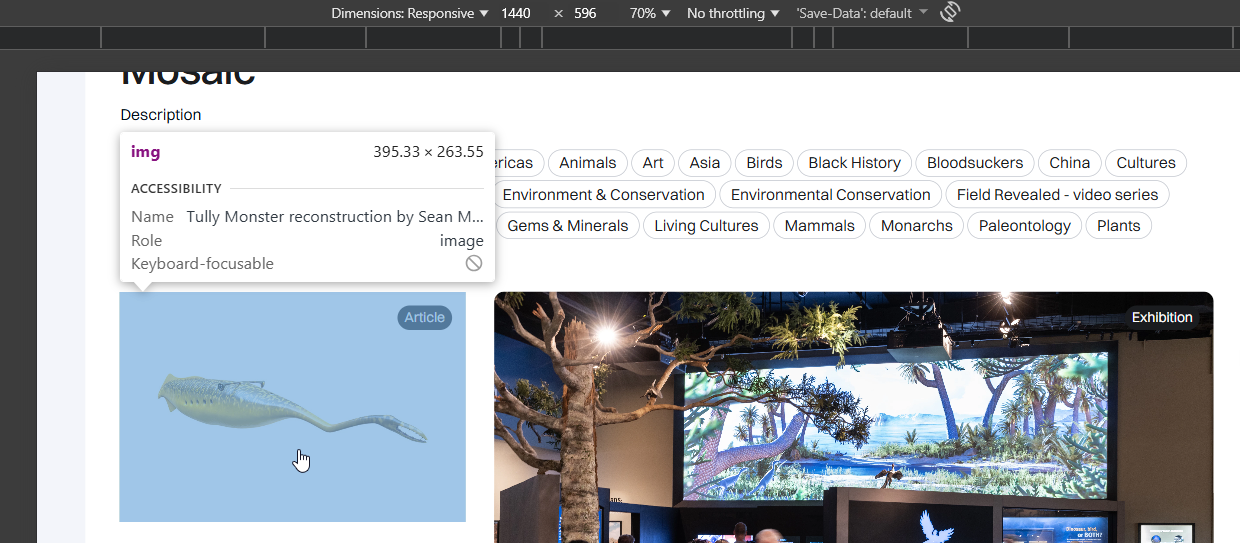The height and width of the screenshot is (543, 1240).
Task: Select the Plants tag
Action: 1119,226
